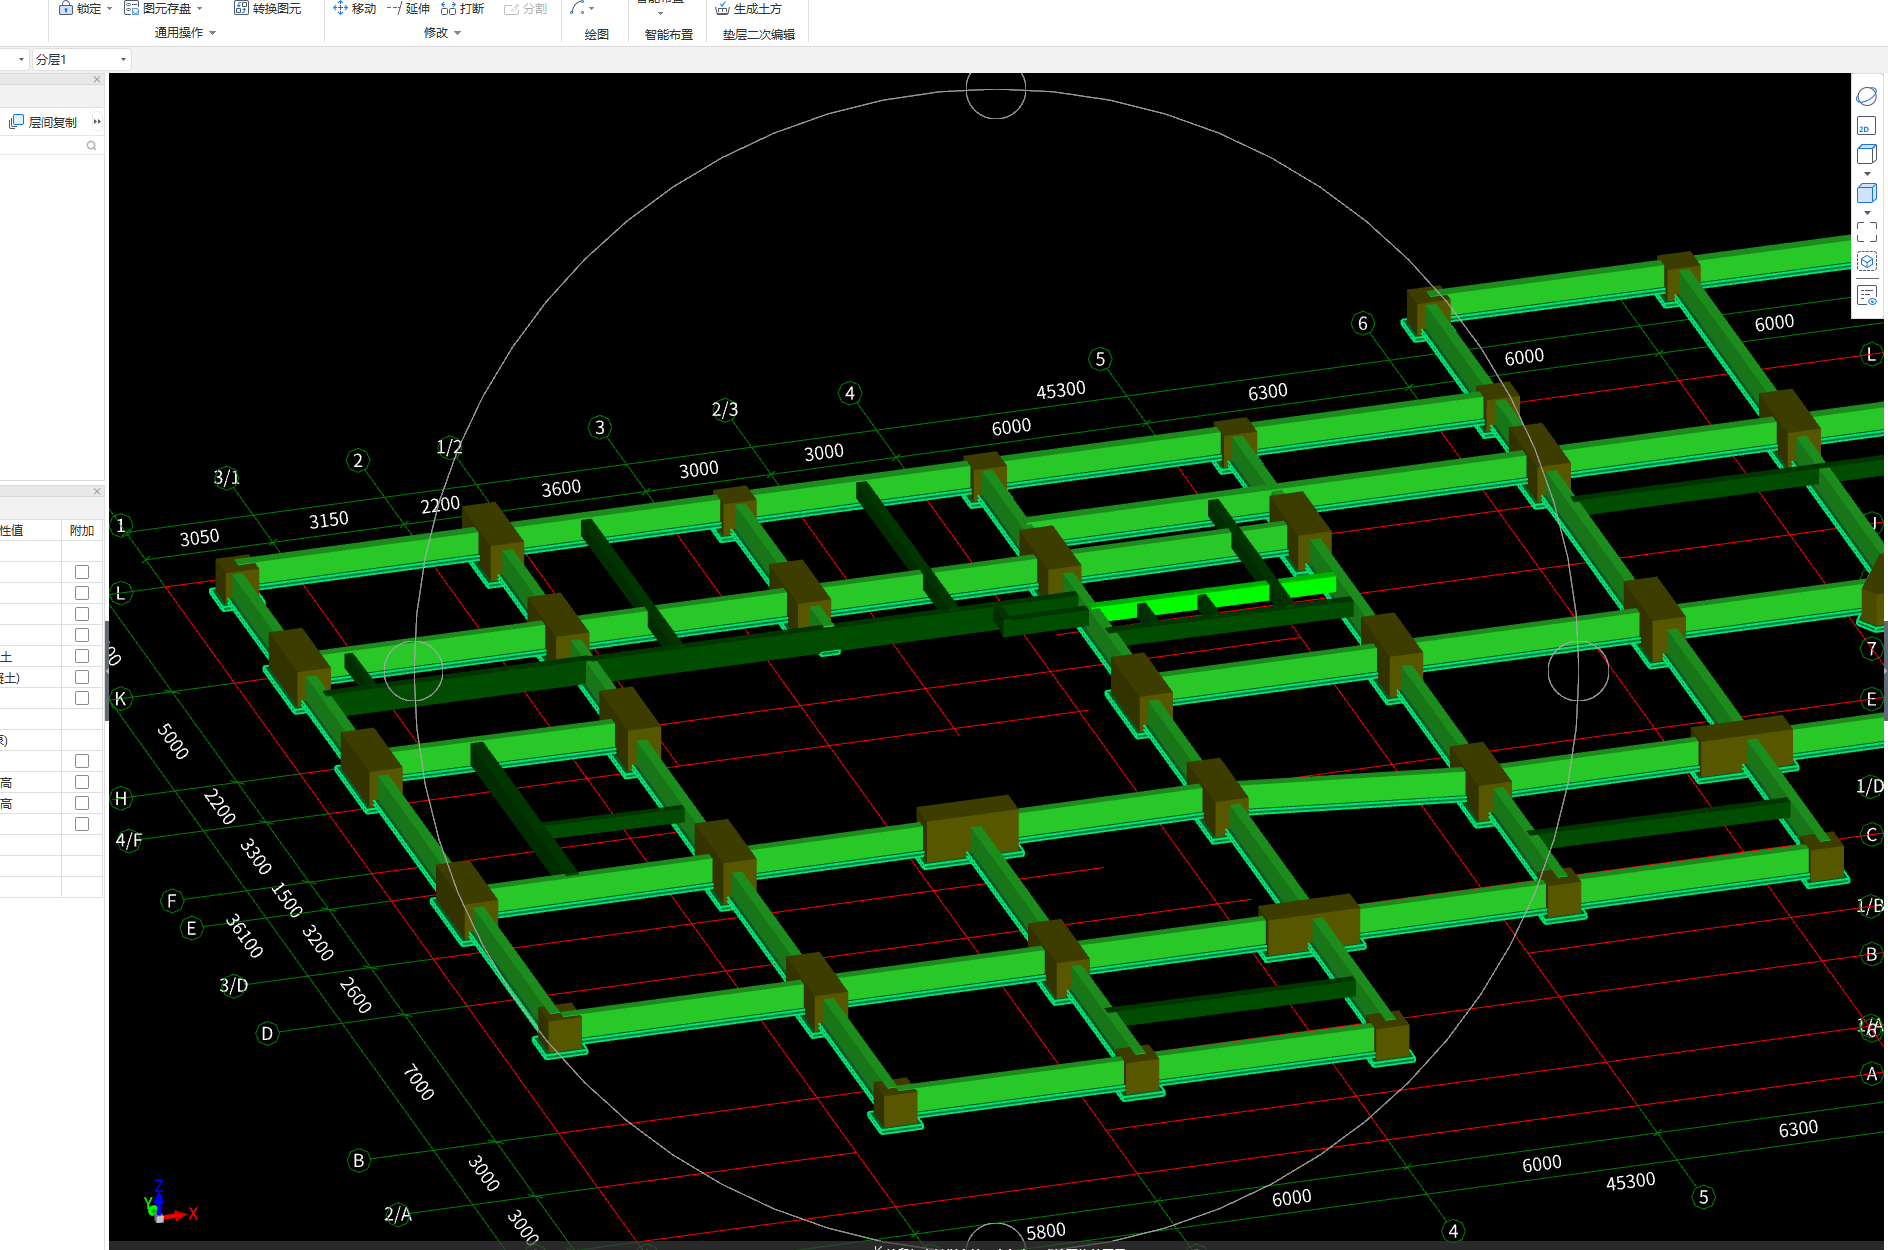
Task: Click the 3/1 axis label
Action: (x=227, y=477)
